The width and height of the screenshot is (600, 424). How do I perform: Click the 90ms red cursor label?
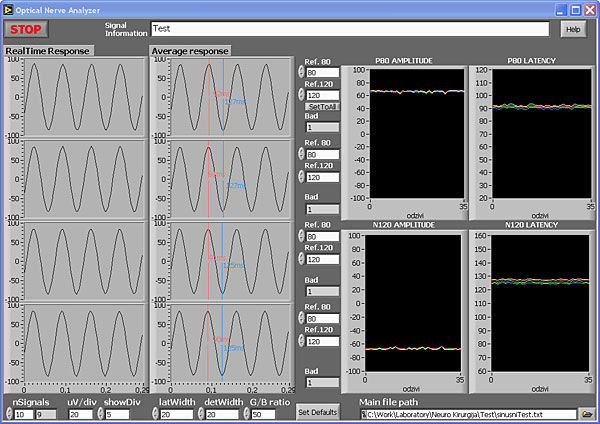point(222,339)
